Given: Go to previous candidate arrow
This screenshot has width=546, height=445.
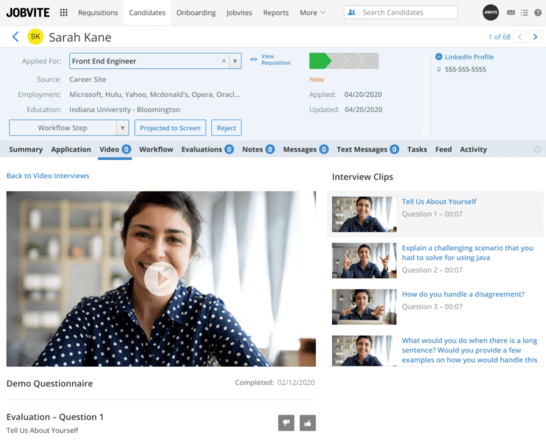Looking at the screenshot, I should [520, 37].
